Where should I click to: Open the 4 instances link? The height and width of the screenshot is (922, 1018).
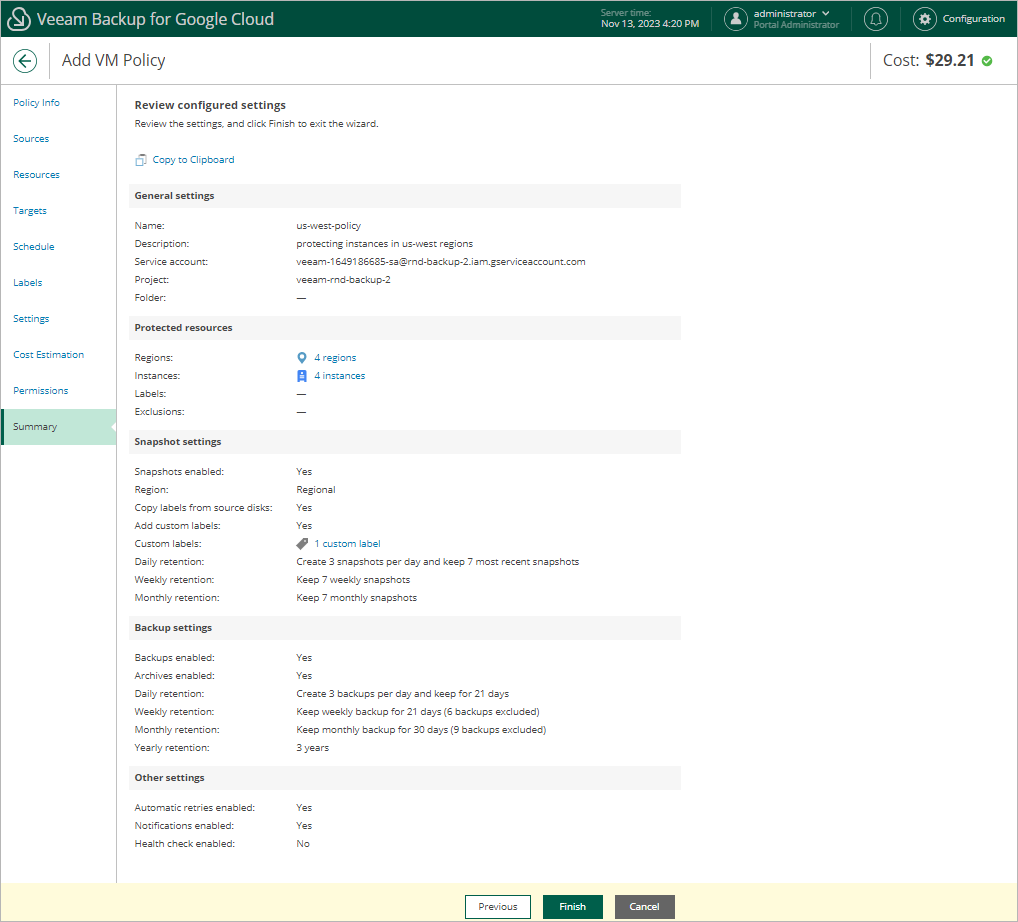click(340, 376)
